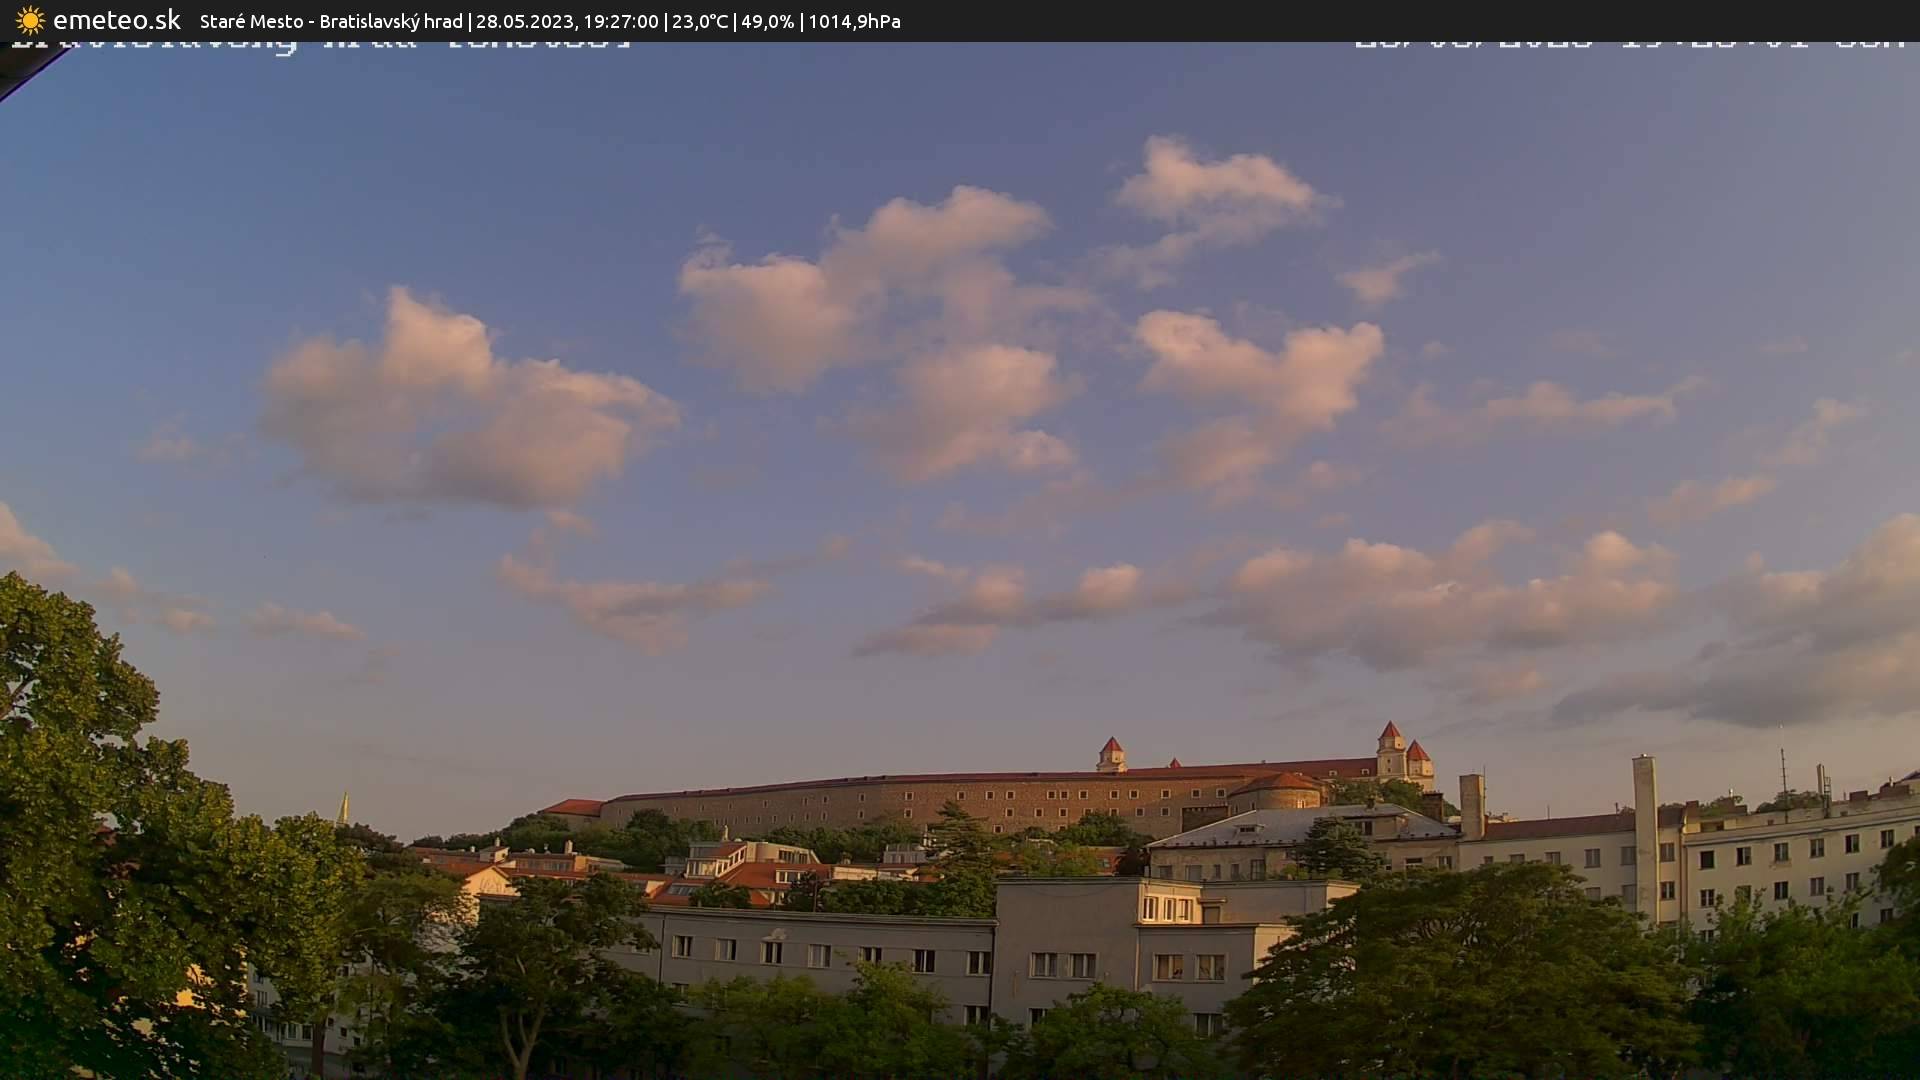The width and height of the screenshot is (1920, 1080).
Task: Open emeteo.sk by clicking its name
Action: [117, 20]
